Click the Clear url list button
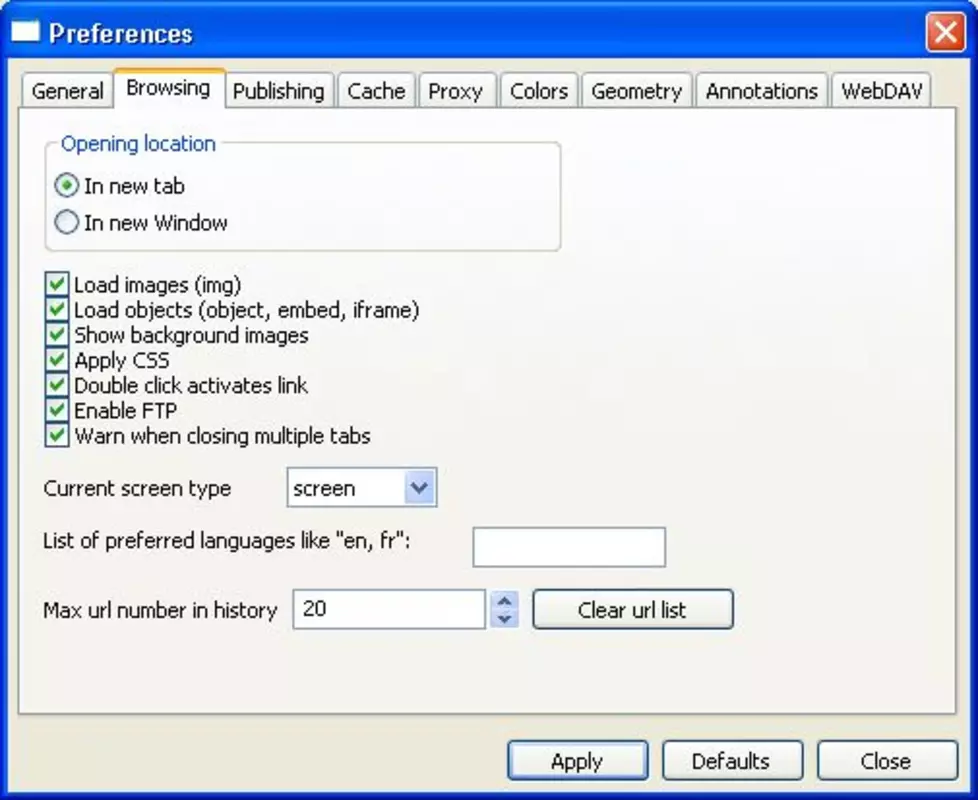978x800 pixels. pyautogui.click(x=632, y=609)
